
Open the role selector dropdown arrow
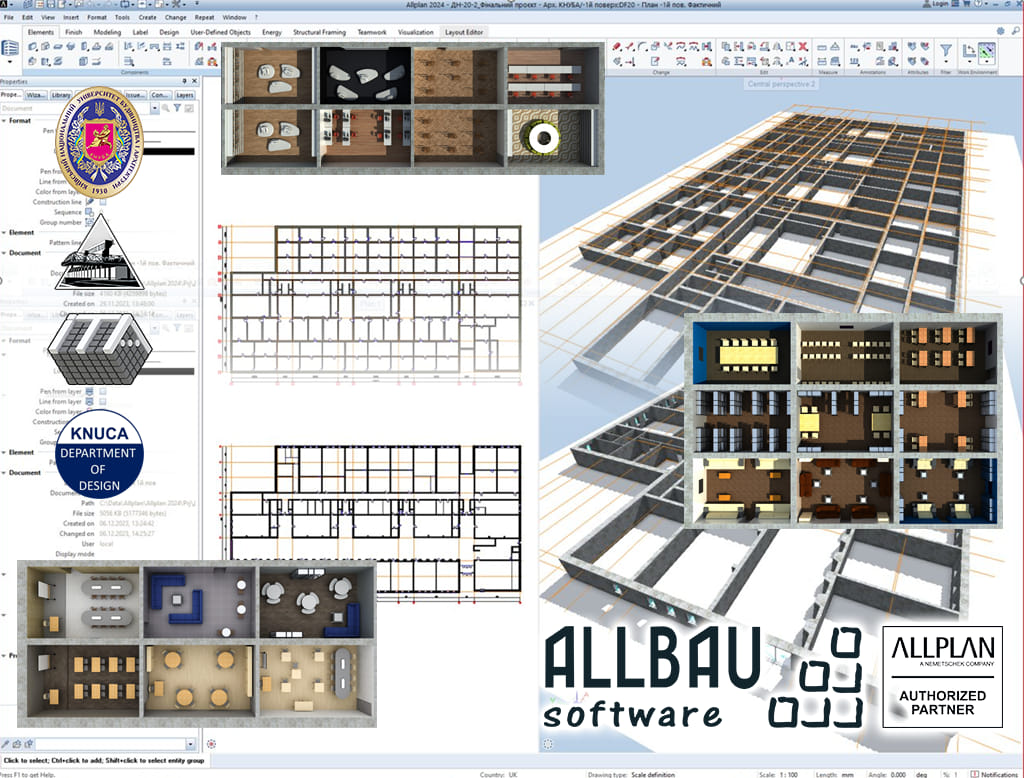[x=10, y=63]
